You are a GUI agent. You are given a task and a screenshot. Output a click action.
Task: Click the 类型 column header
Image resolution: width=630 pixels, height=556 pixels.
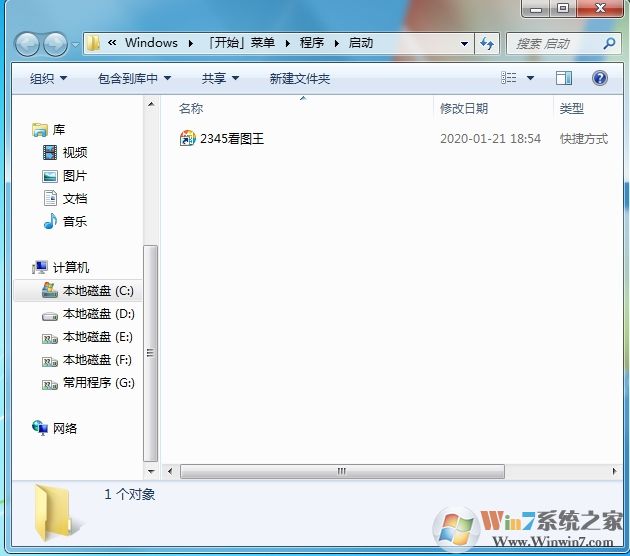[x=572, y=108]
